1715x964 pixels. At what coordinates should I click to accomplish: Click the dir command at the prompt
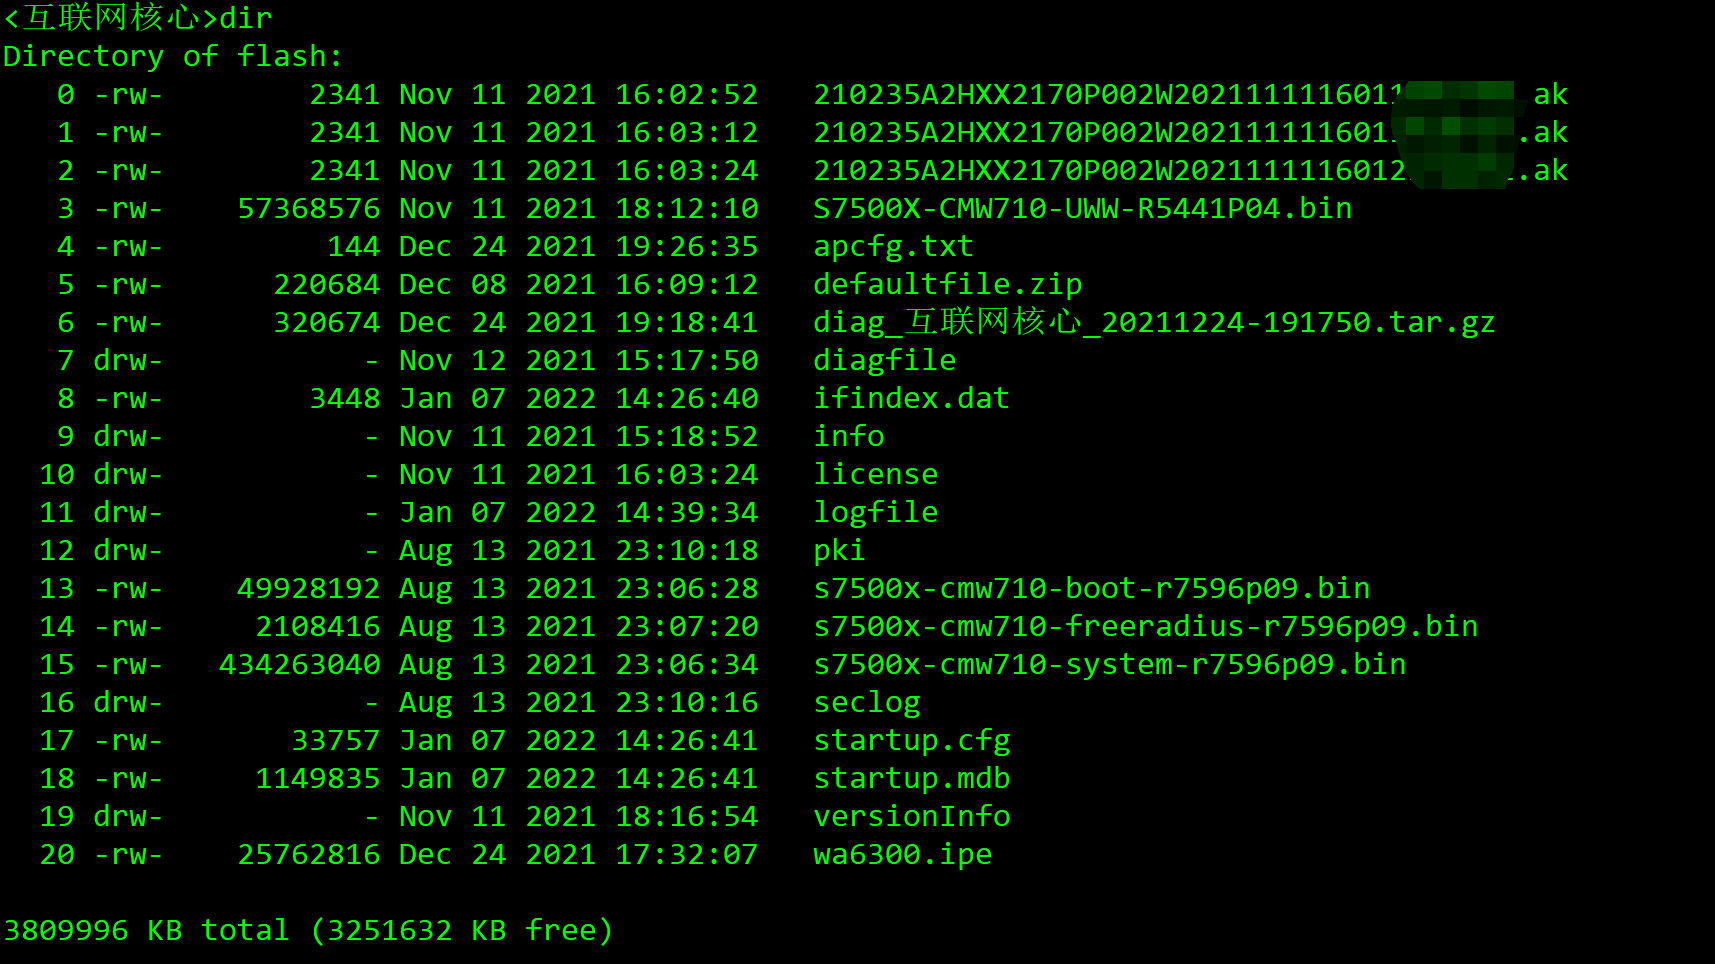tap(245, 18)
